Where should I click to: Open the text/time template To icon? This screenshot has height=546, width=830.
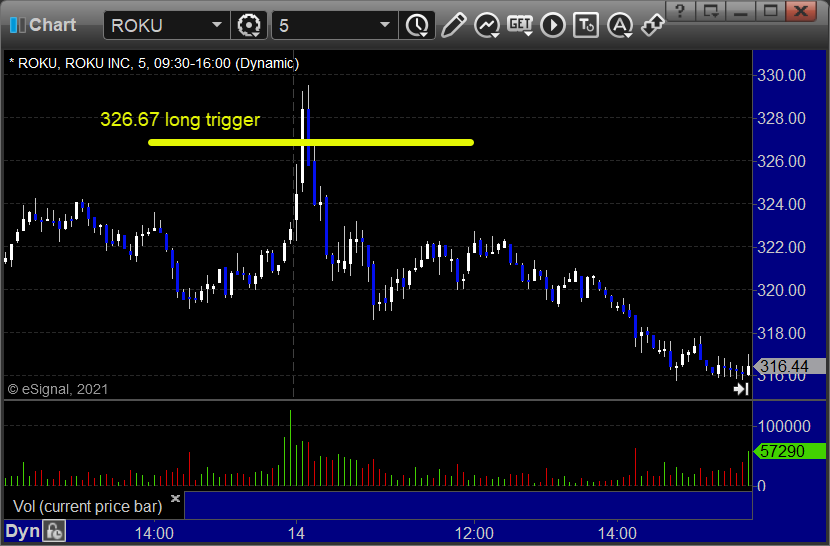[x=586, y=25]
